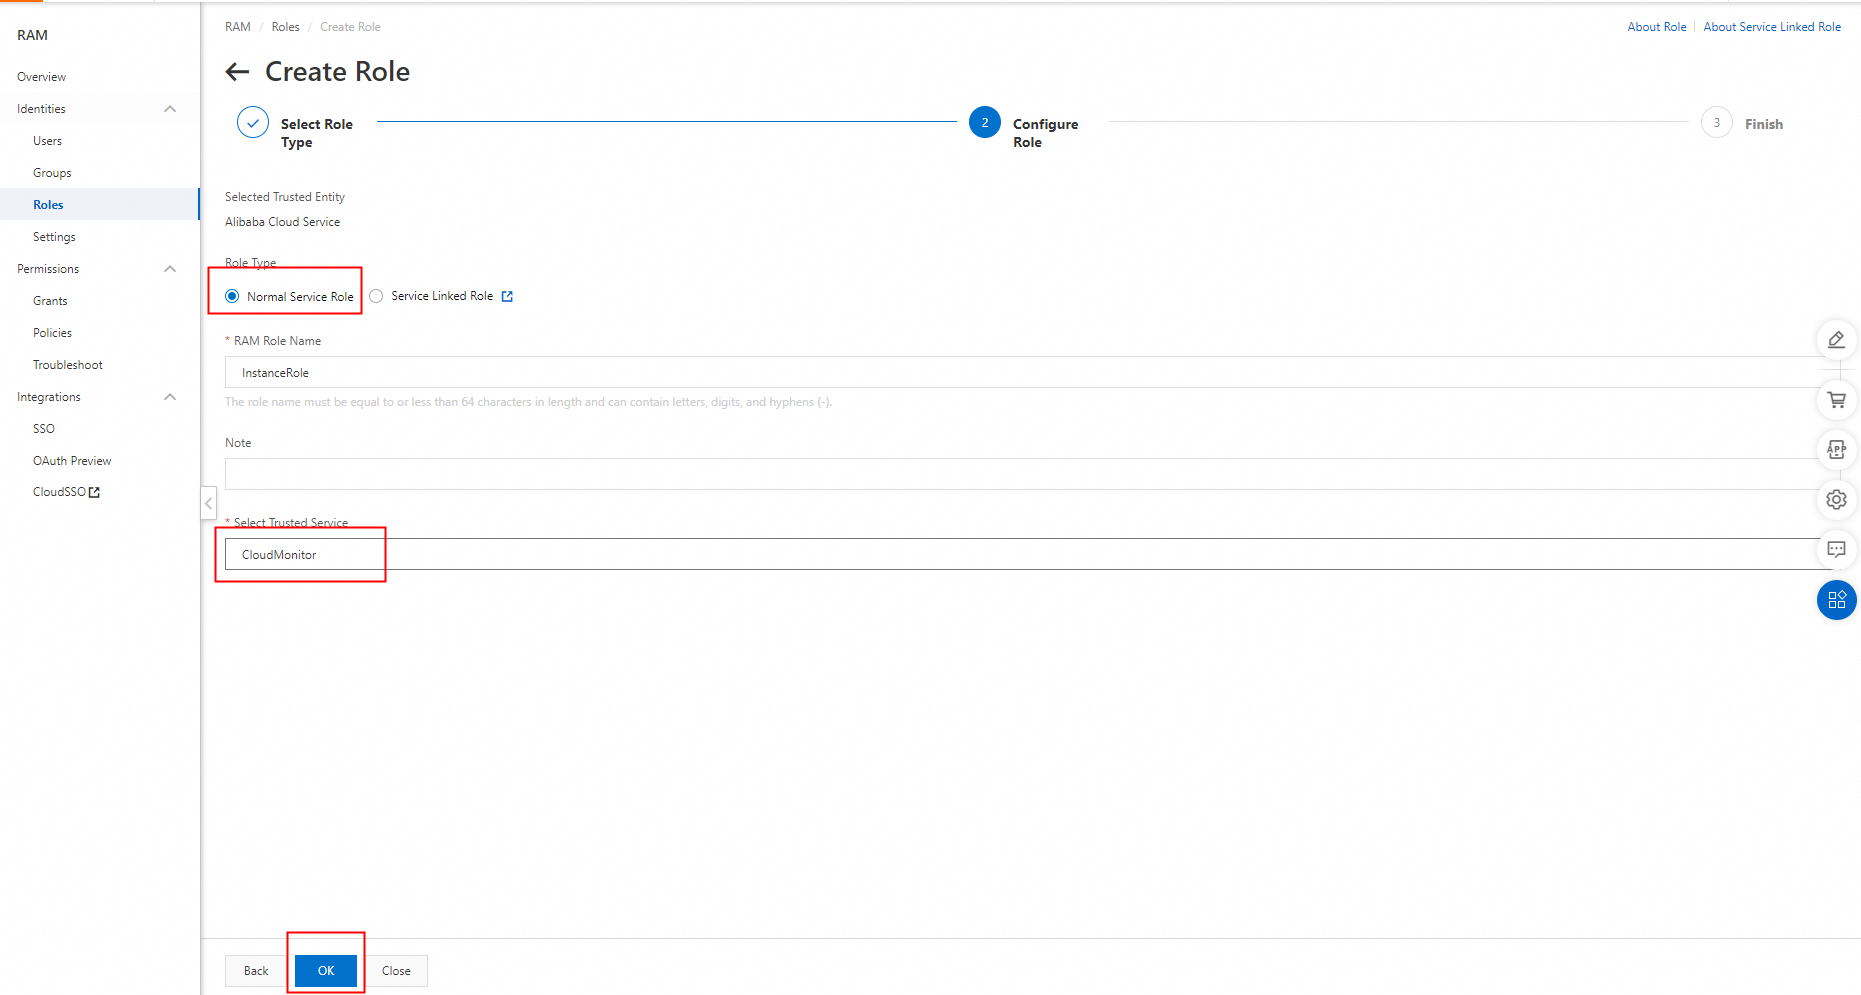
Task: Open the shopping cart floating icon
Action: [x=1836, y=400]
